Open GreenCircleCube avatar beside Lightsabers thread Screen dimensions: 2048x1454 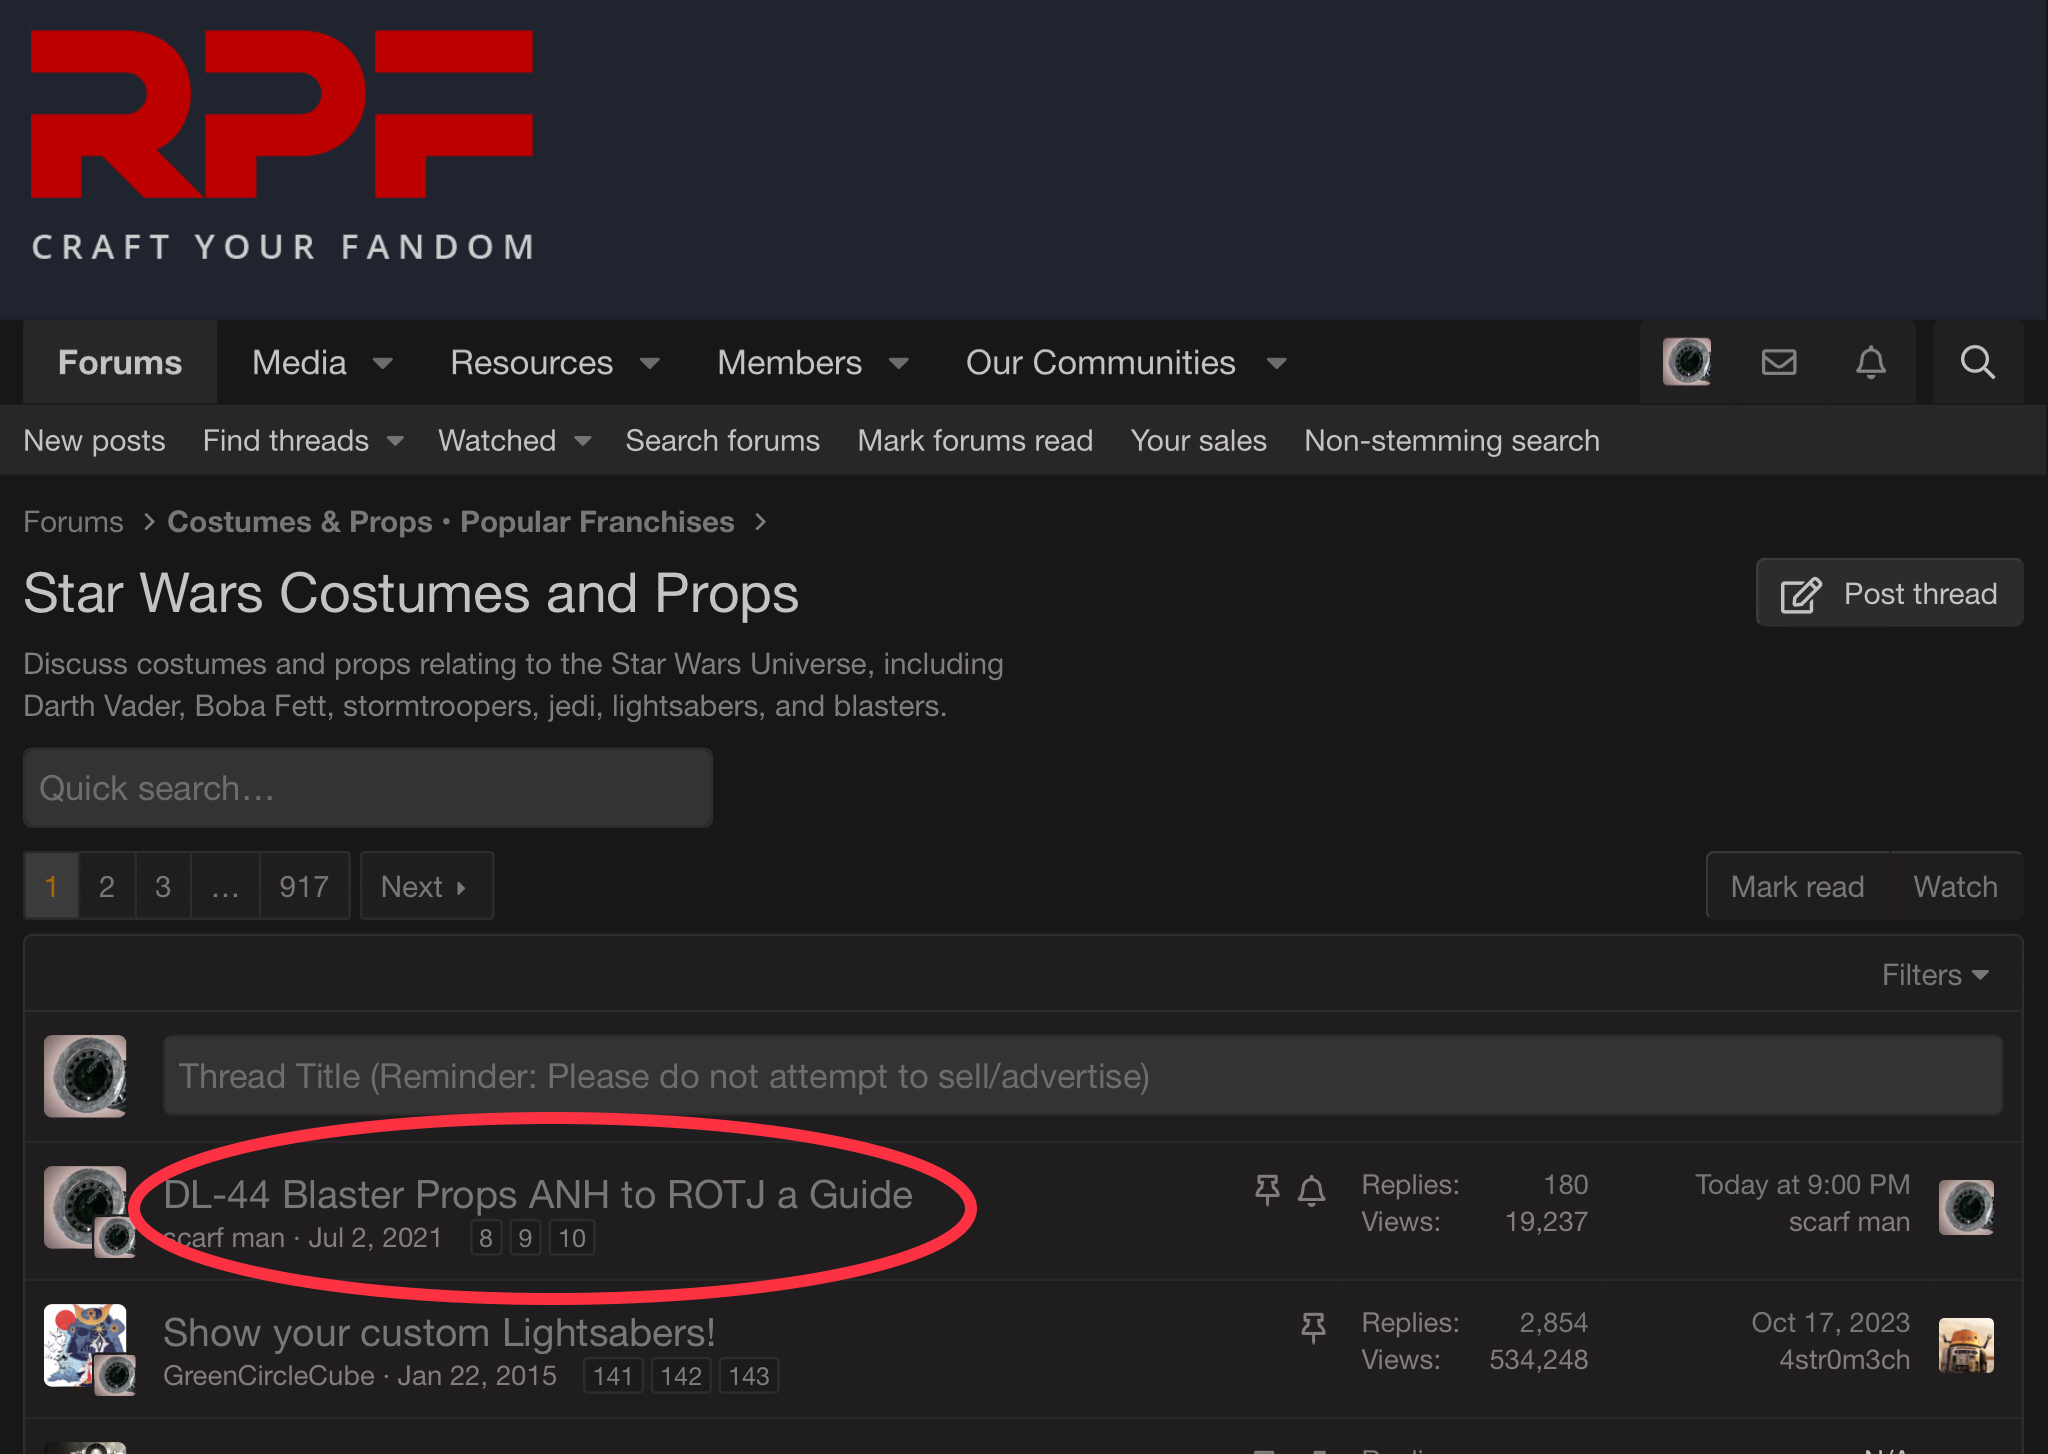[x=85, y=1345]
